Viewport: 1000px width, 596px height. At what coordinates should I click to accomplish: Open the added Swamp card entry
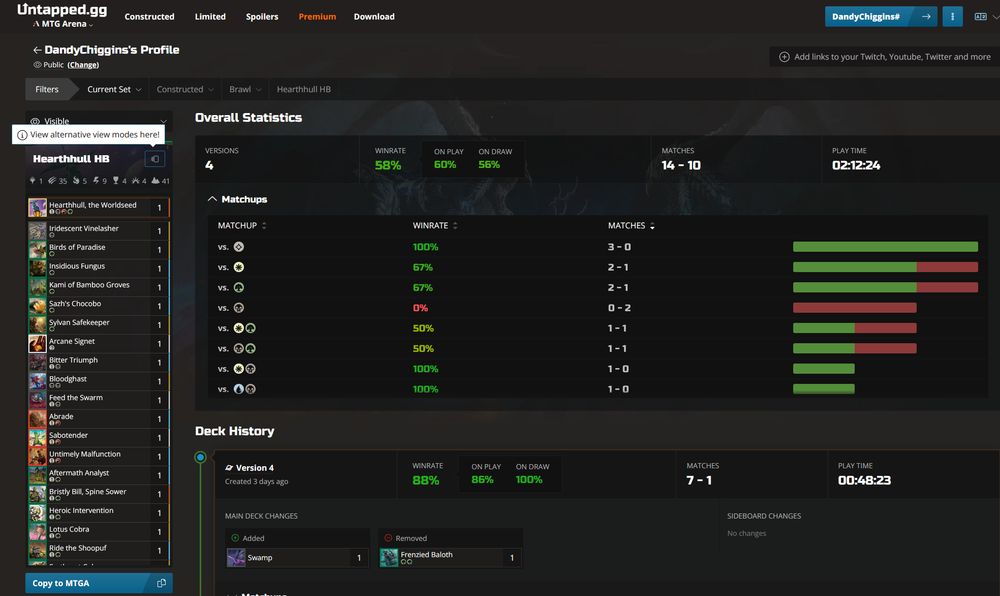coord(297,558)
